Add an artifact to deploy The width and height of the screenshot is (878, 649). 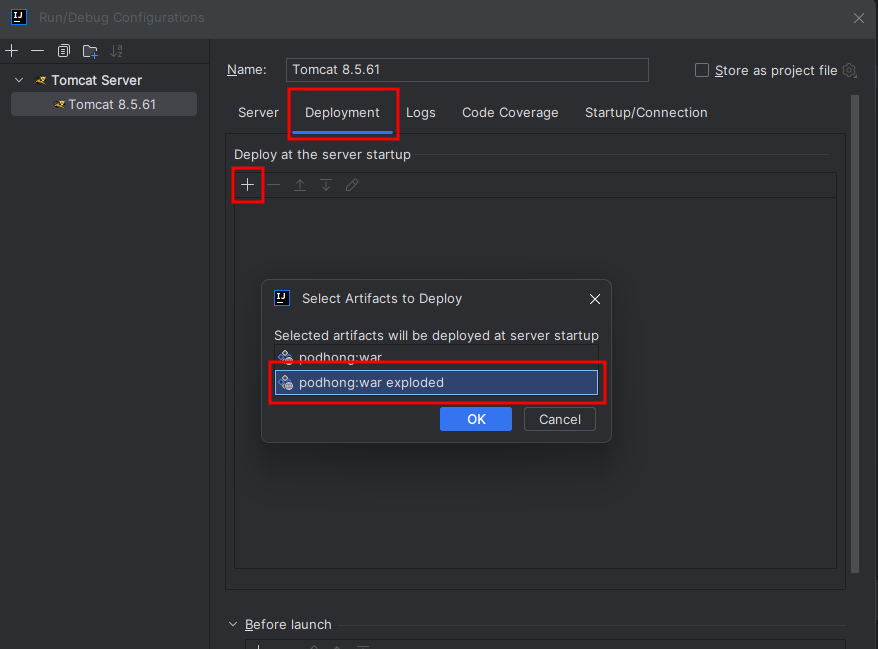[x=247, y=185]
